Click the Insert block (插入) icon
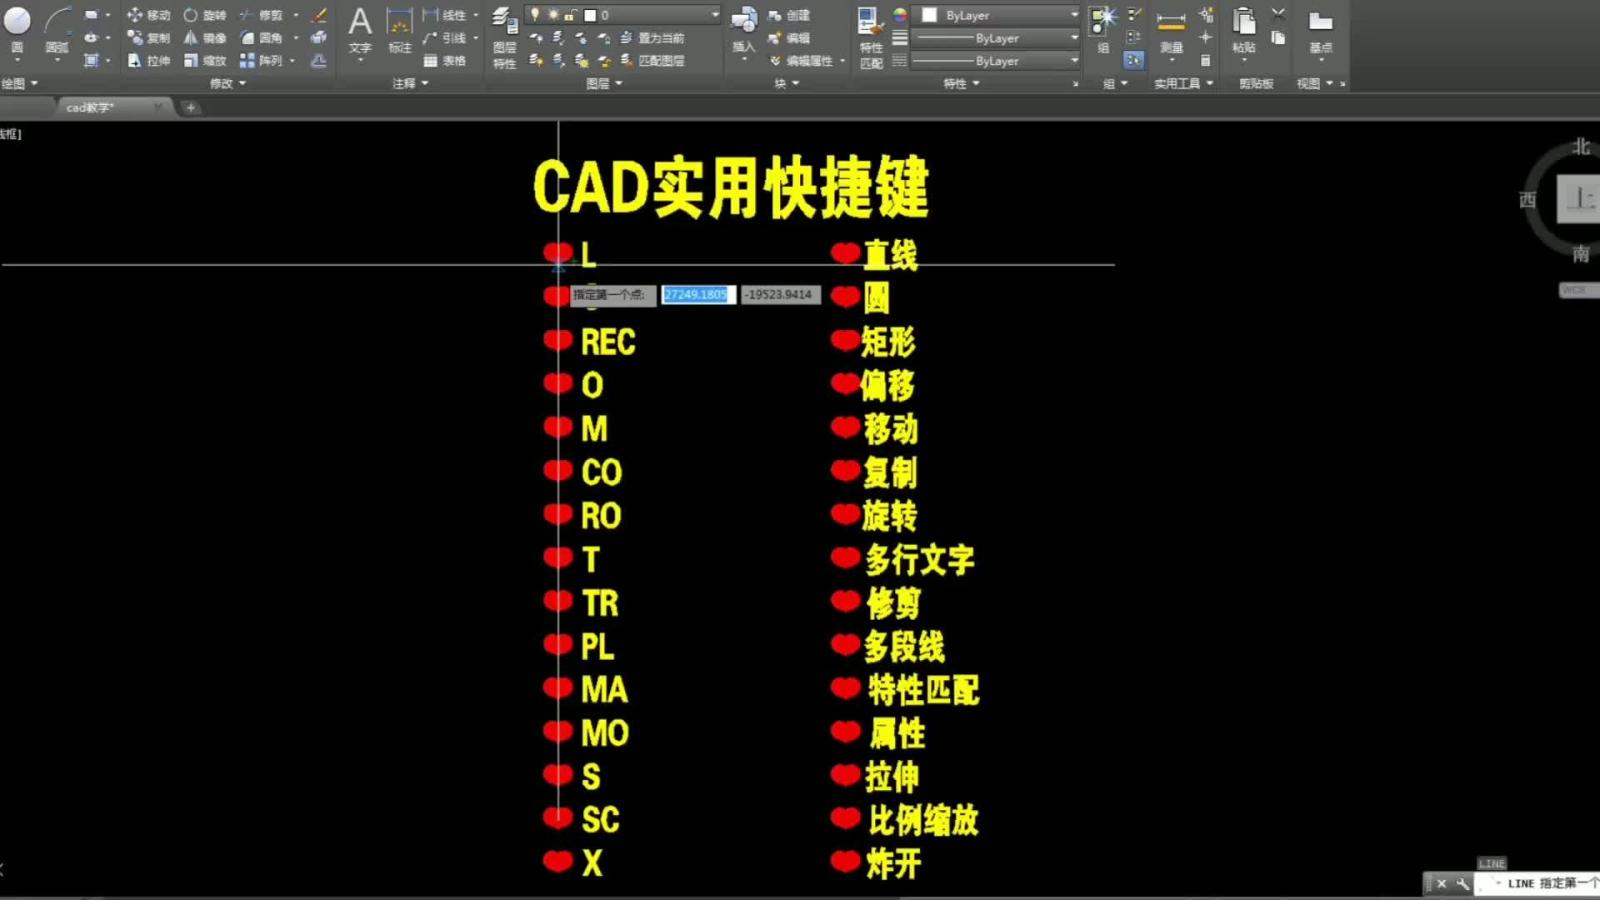Image resolution: width=1600 pixels, height=900 pixels. (743, 28)
